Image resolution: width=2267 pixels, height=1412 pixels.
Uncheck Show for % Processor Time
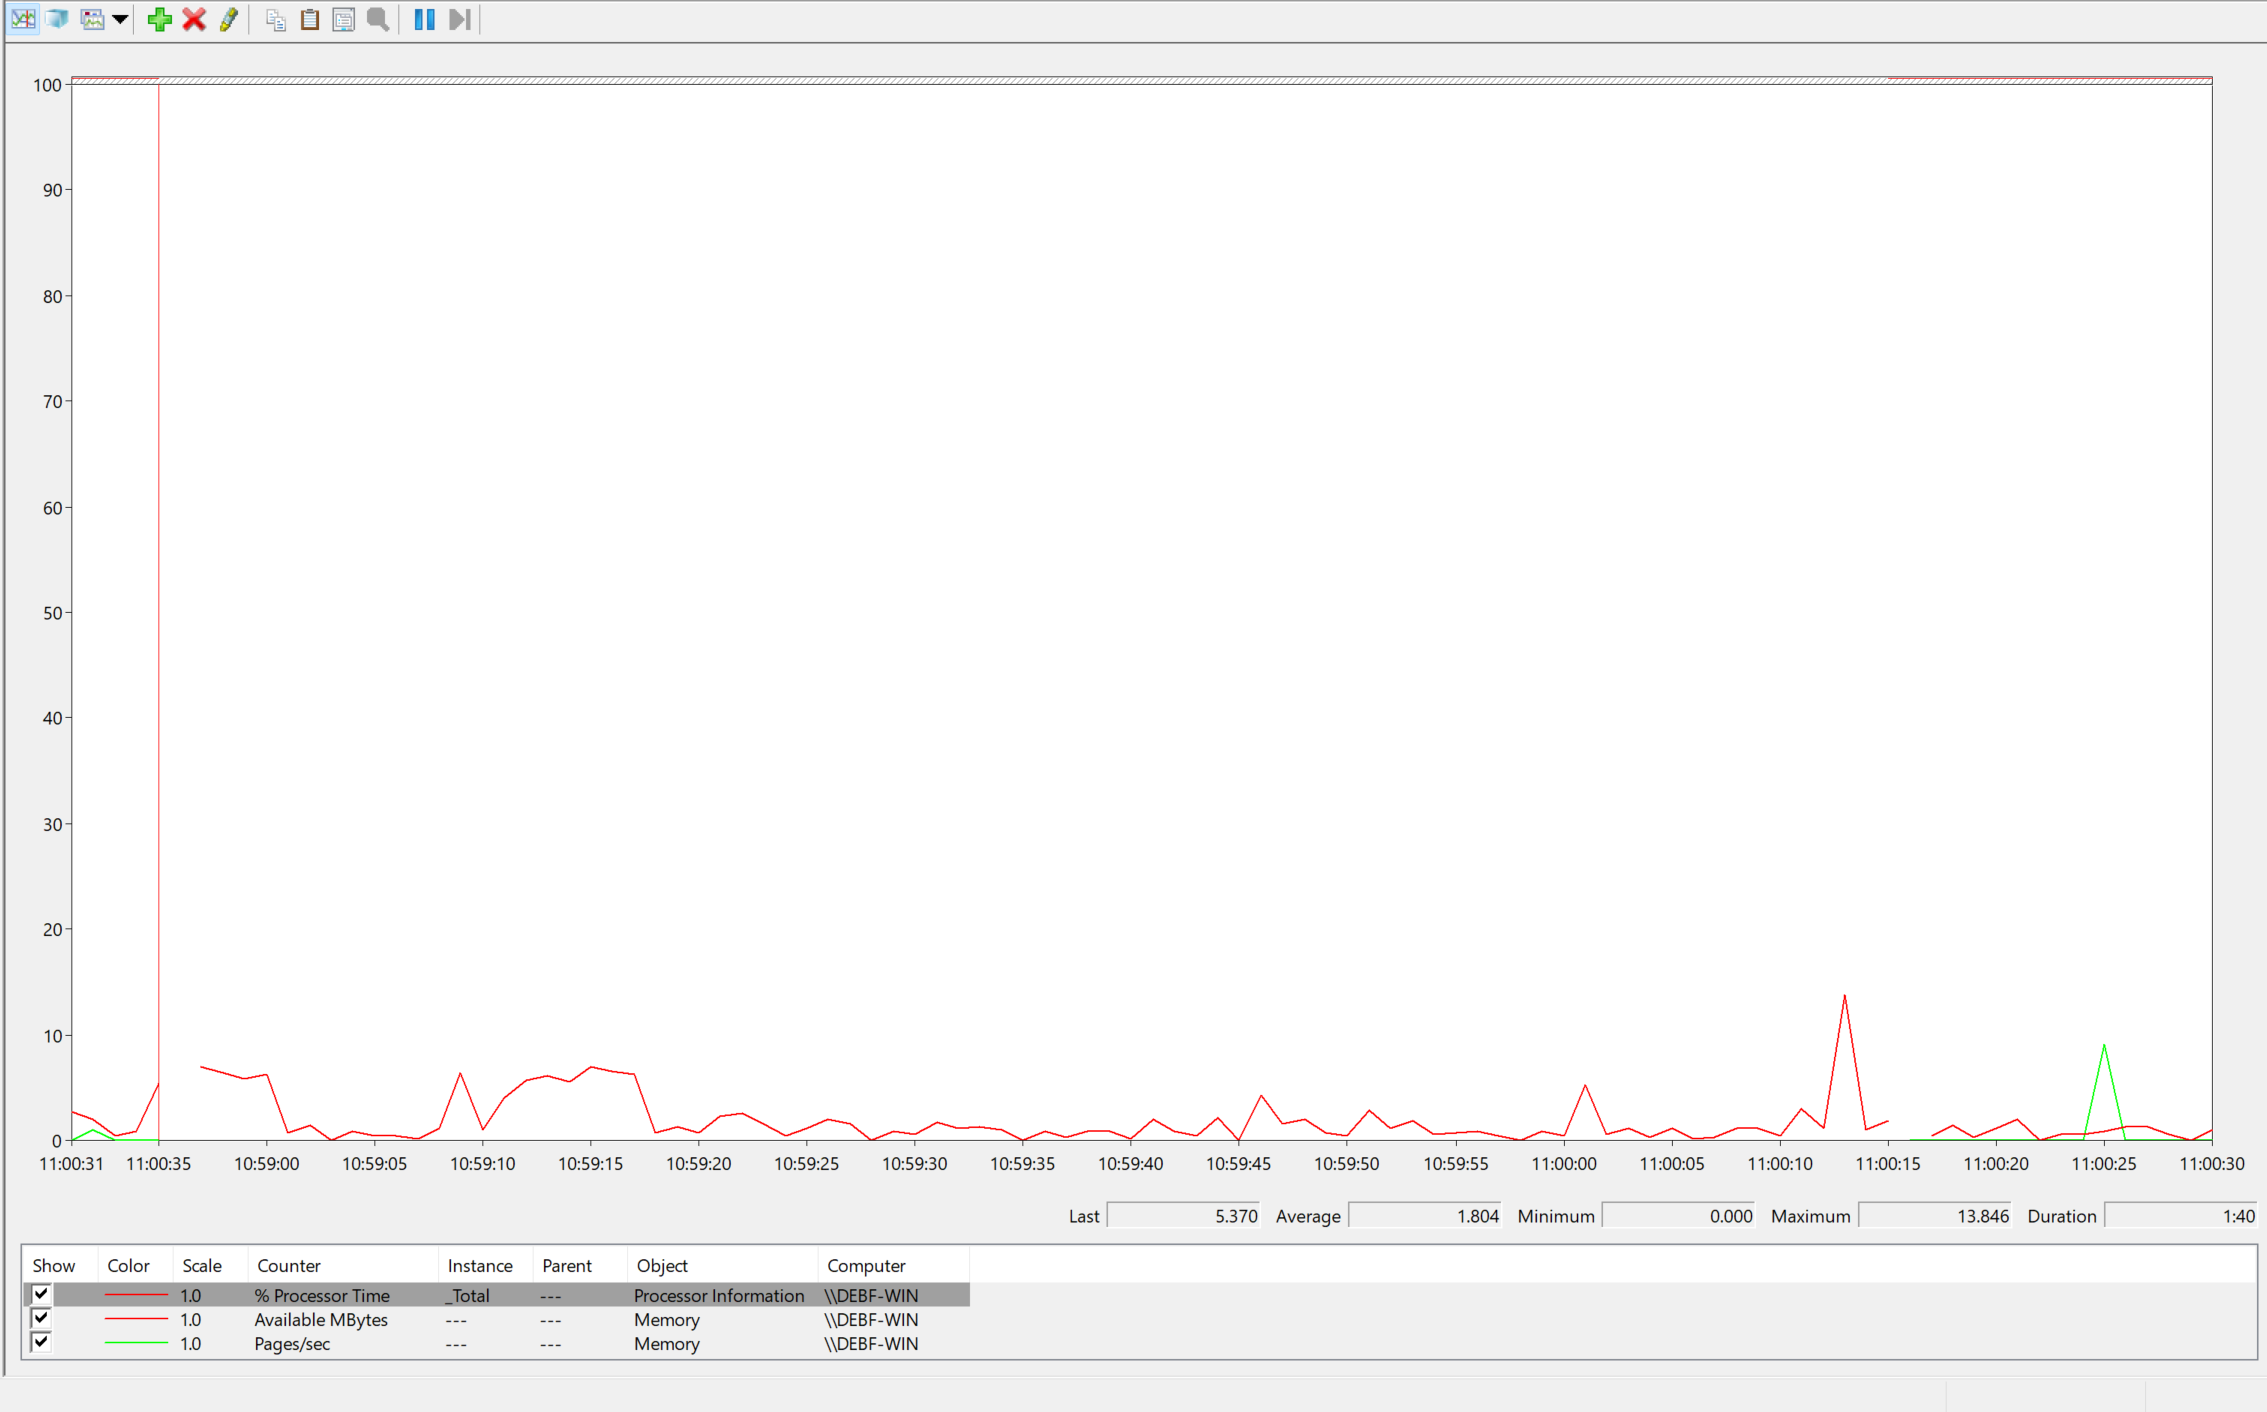pos(41,1294)
